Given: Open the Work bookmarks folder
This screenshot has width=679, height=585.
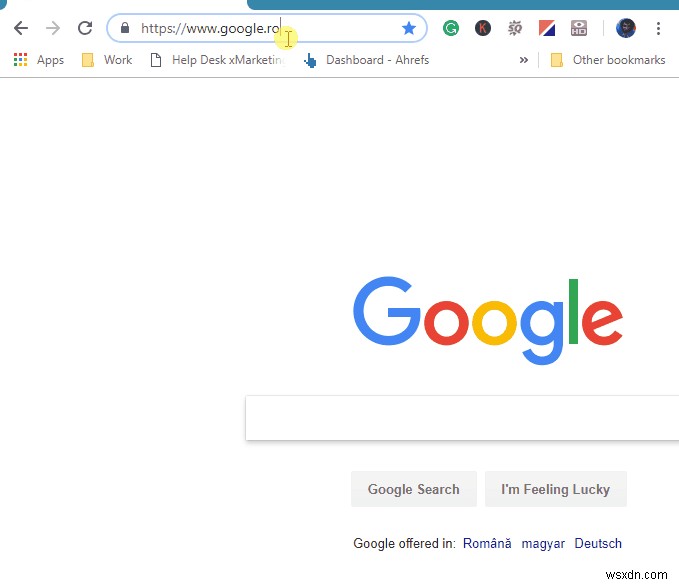Looking at the screenshot, I should pos(107,60).
